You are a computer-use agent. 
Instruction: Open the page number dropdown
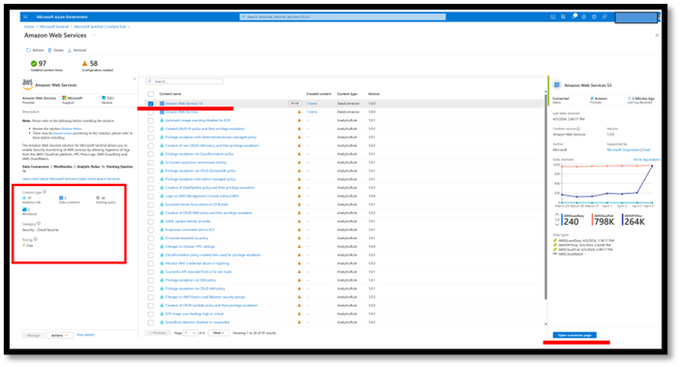coord(190,333)
